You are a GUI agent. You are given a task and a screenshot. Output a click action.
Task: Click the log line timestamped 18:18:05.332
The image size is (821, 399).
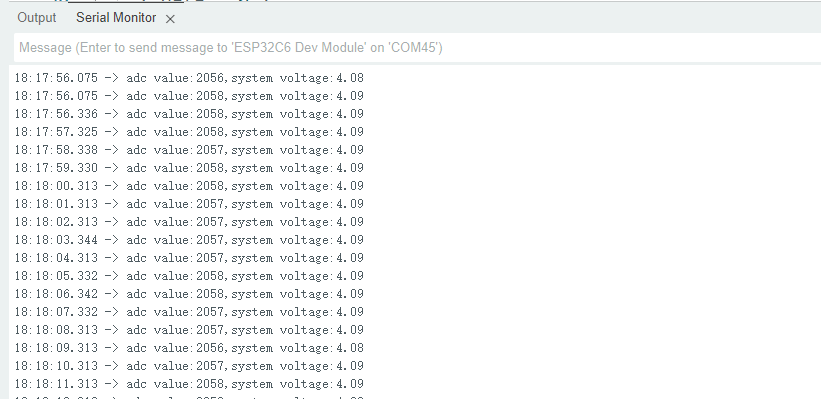pyautogui.click(x=189, y=276)
